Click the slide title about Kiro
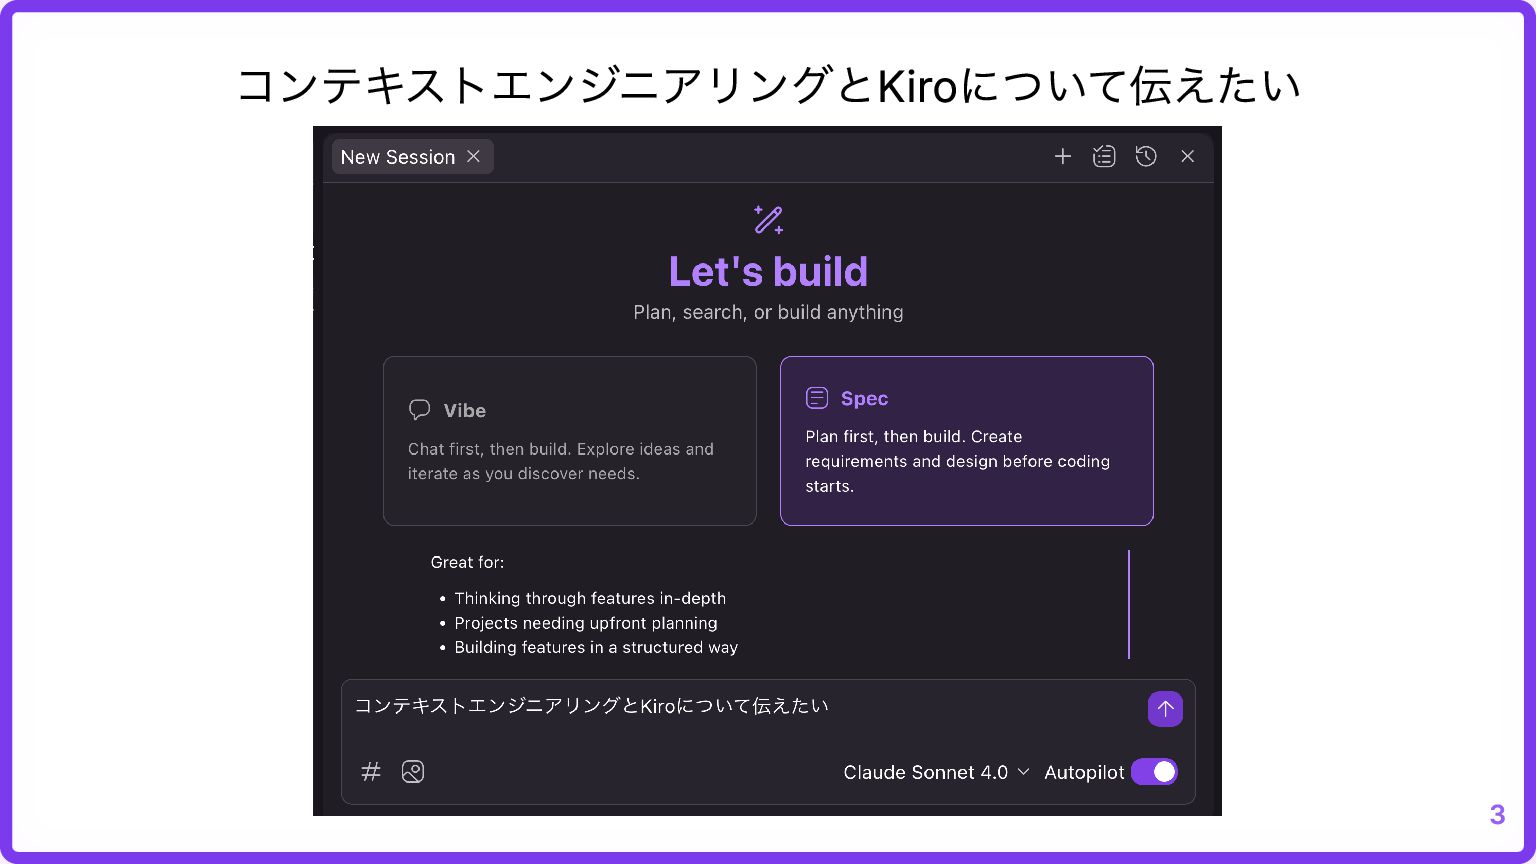This screenshot has height=864, width=1536. [x=768, y=85]
